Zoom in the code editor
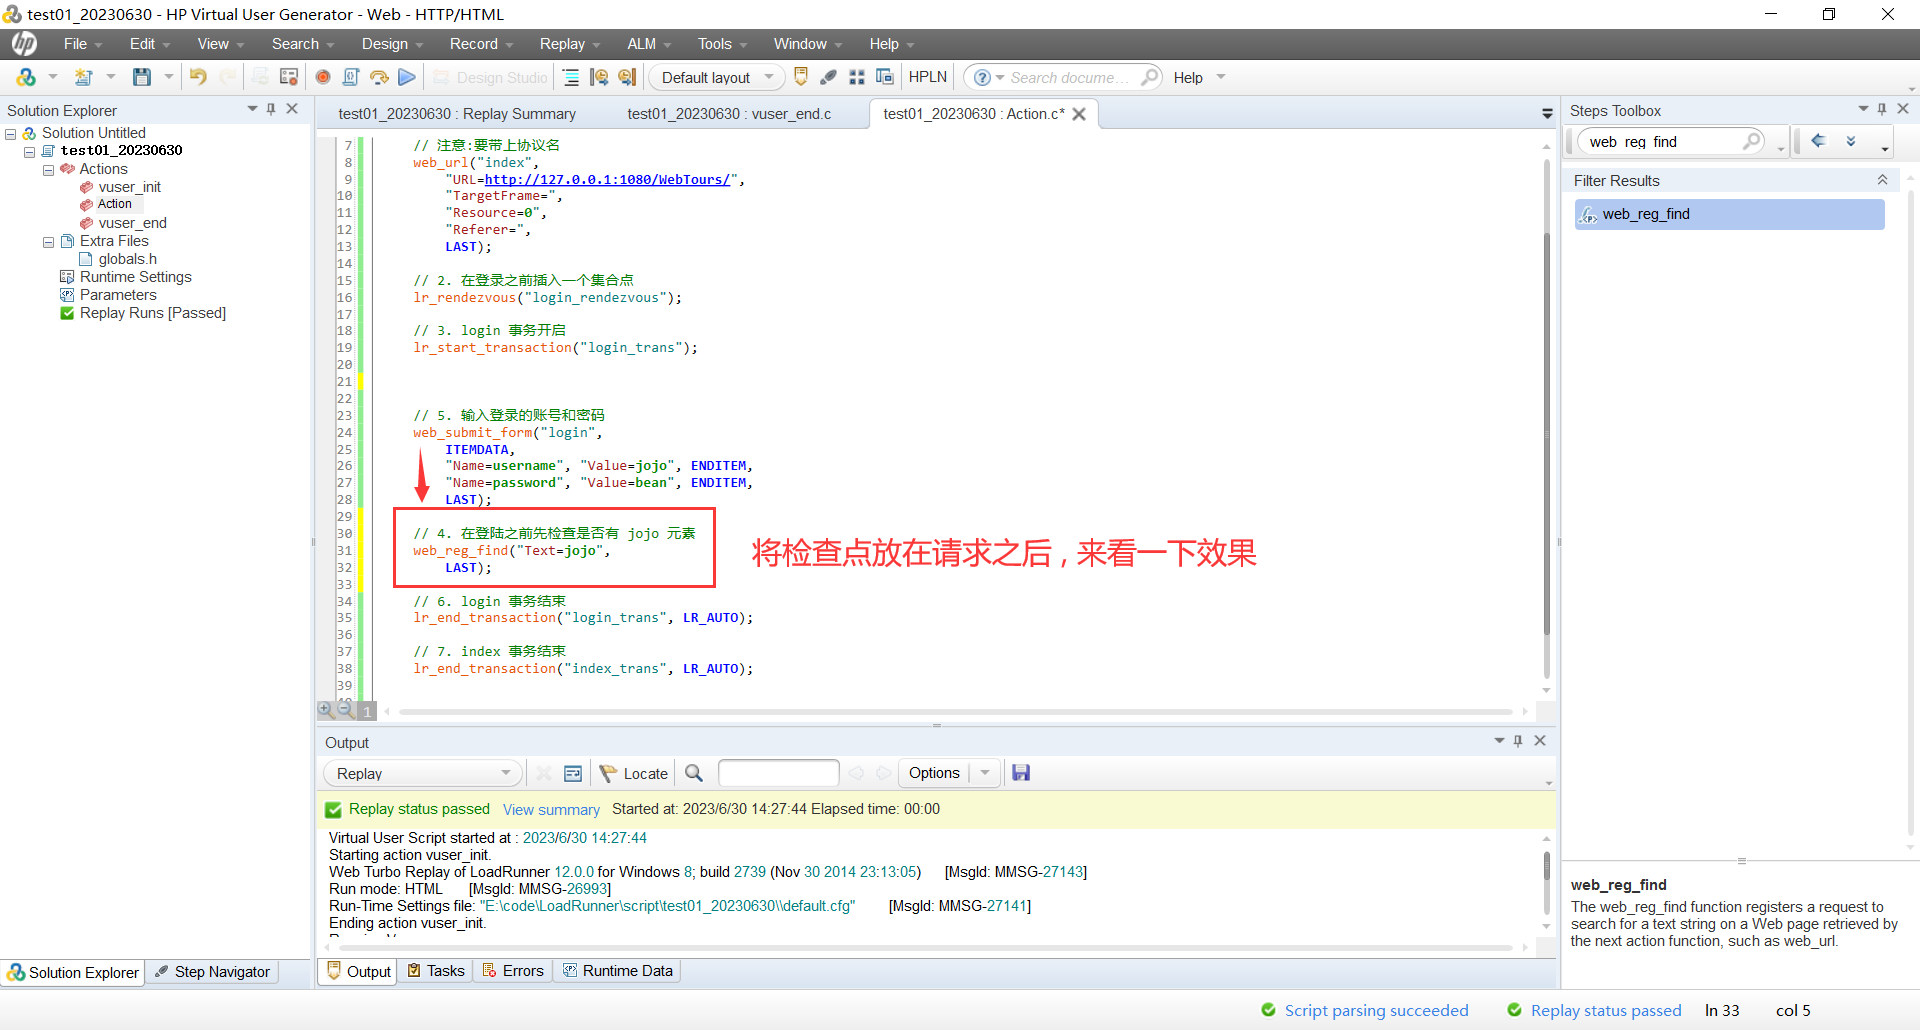 [x=326, y=709]
